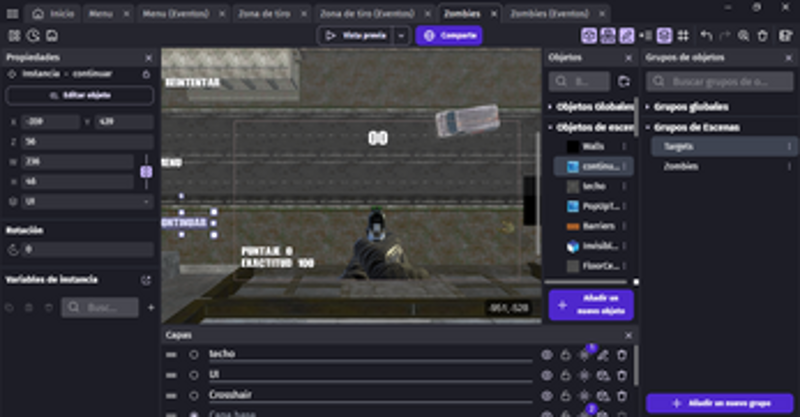Add a new instance variable with plus
Image resolution: width=800 pixels, height=417 pixels.
pos(151,307)
